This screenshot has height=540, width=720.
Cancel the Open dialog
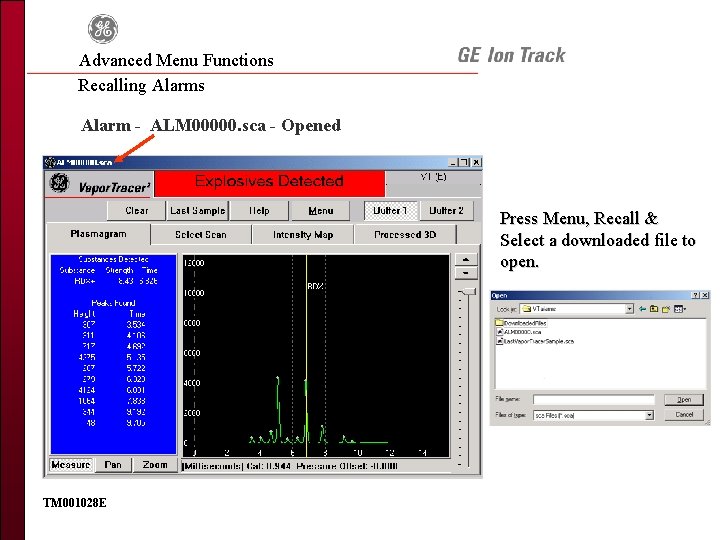684,415
